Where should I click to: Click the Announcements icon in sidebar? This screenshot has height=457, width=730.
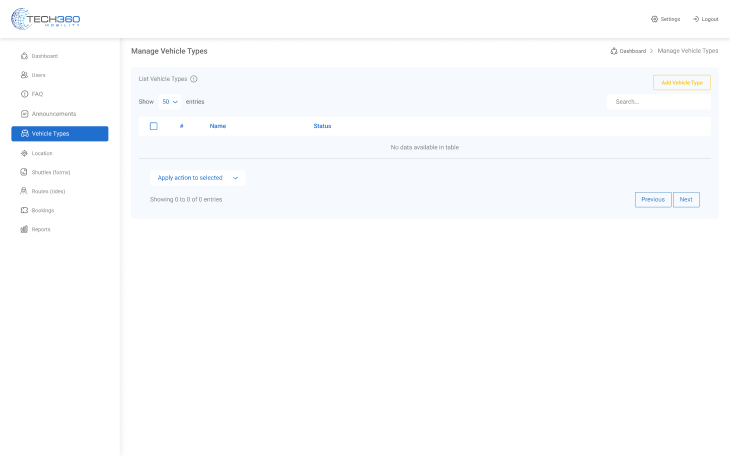coord(24,114)
